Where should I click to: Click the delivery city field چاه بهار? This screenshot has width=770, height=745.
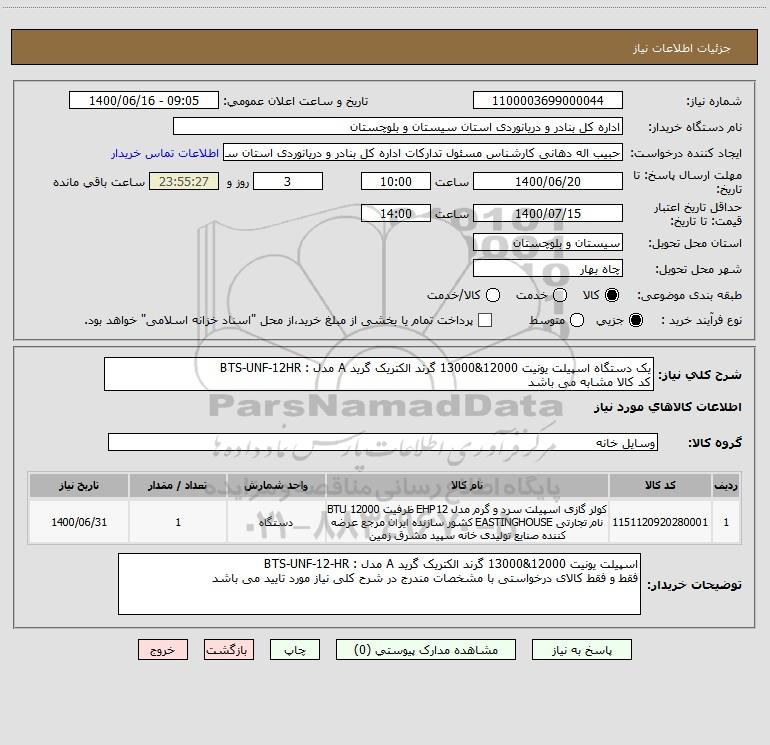pos(548,269)
